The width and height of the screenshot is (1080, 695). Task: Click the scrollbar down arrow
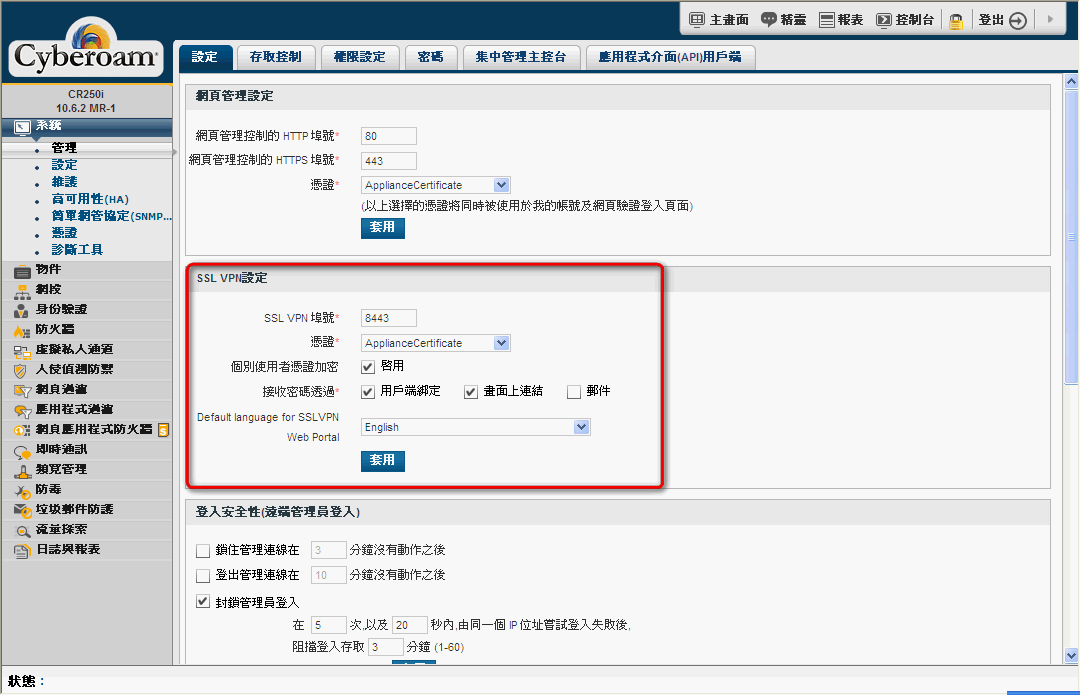pyautogui.click(x=1071, y=655)
